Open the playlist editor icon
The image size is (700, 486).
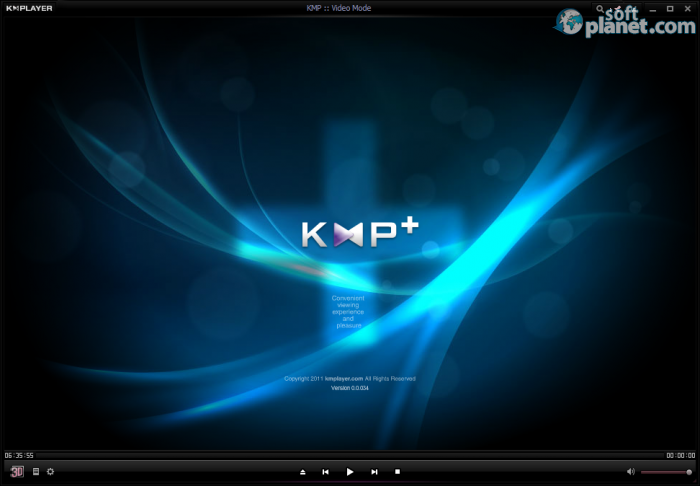(36, 472)
